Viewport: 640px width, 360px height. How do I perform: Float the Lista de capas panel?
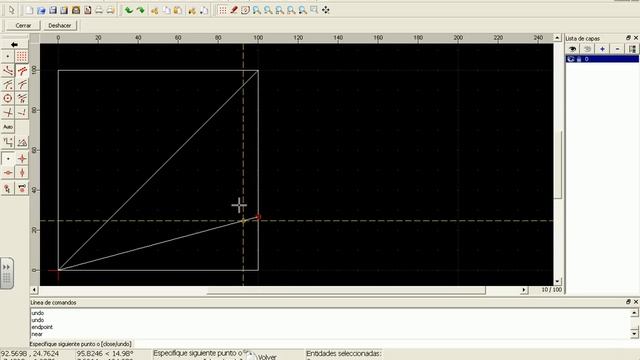coord(628,38)
